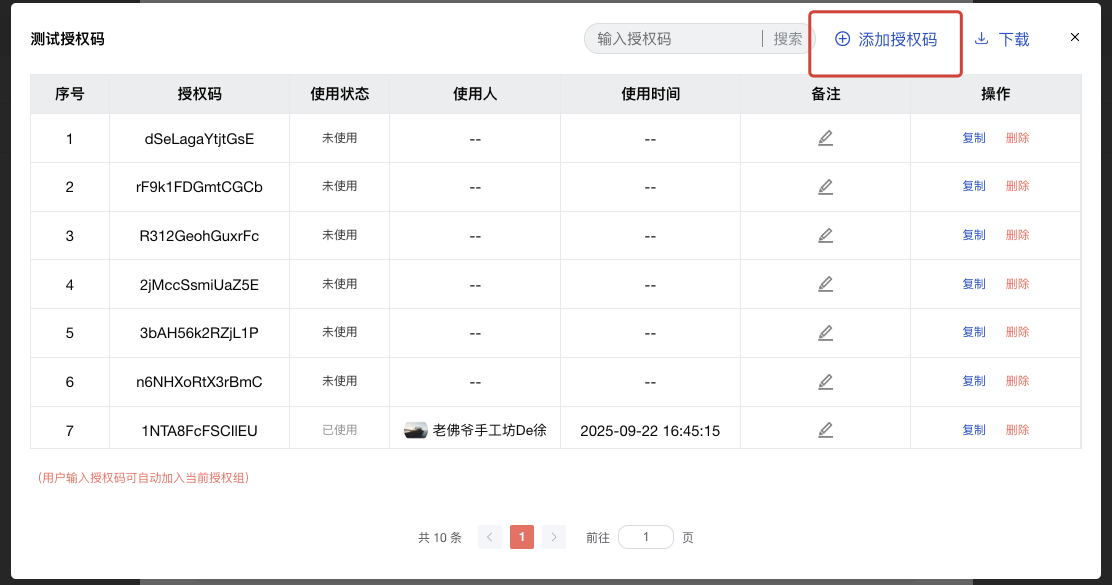Screen dimensions: 1112x585
Task: Copy authorization code dSeLagaYtjtGsE
Action: click(x=973, y=138)
